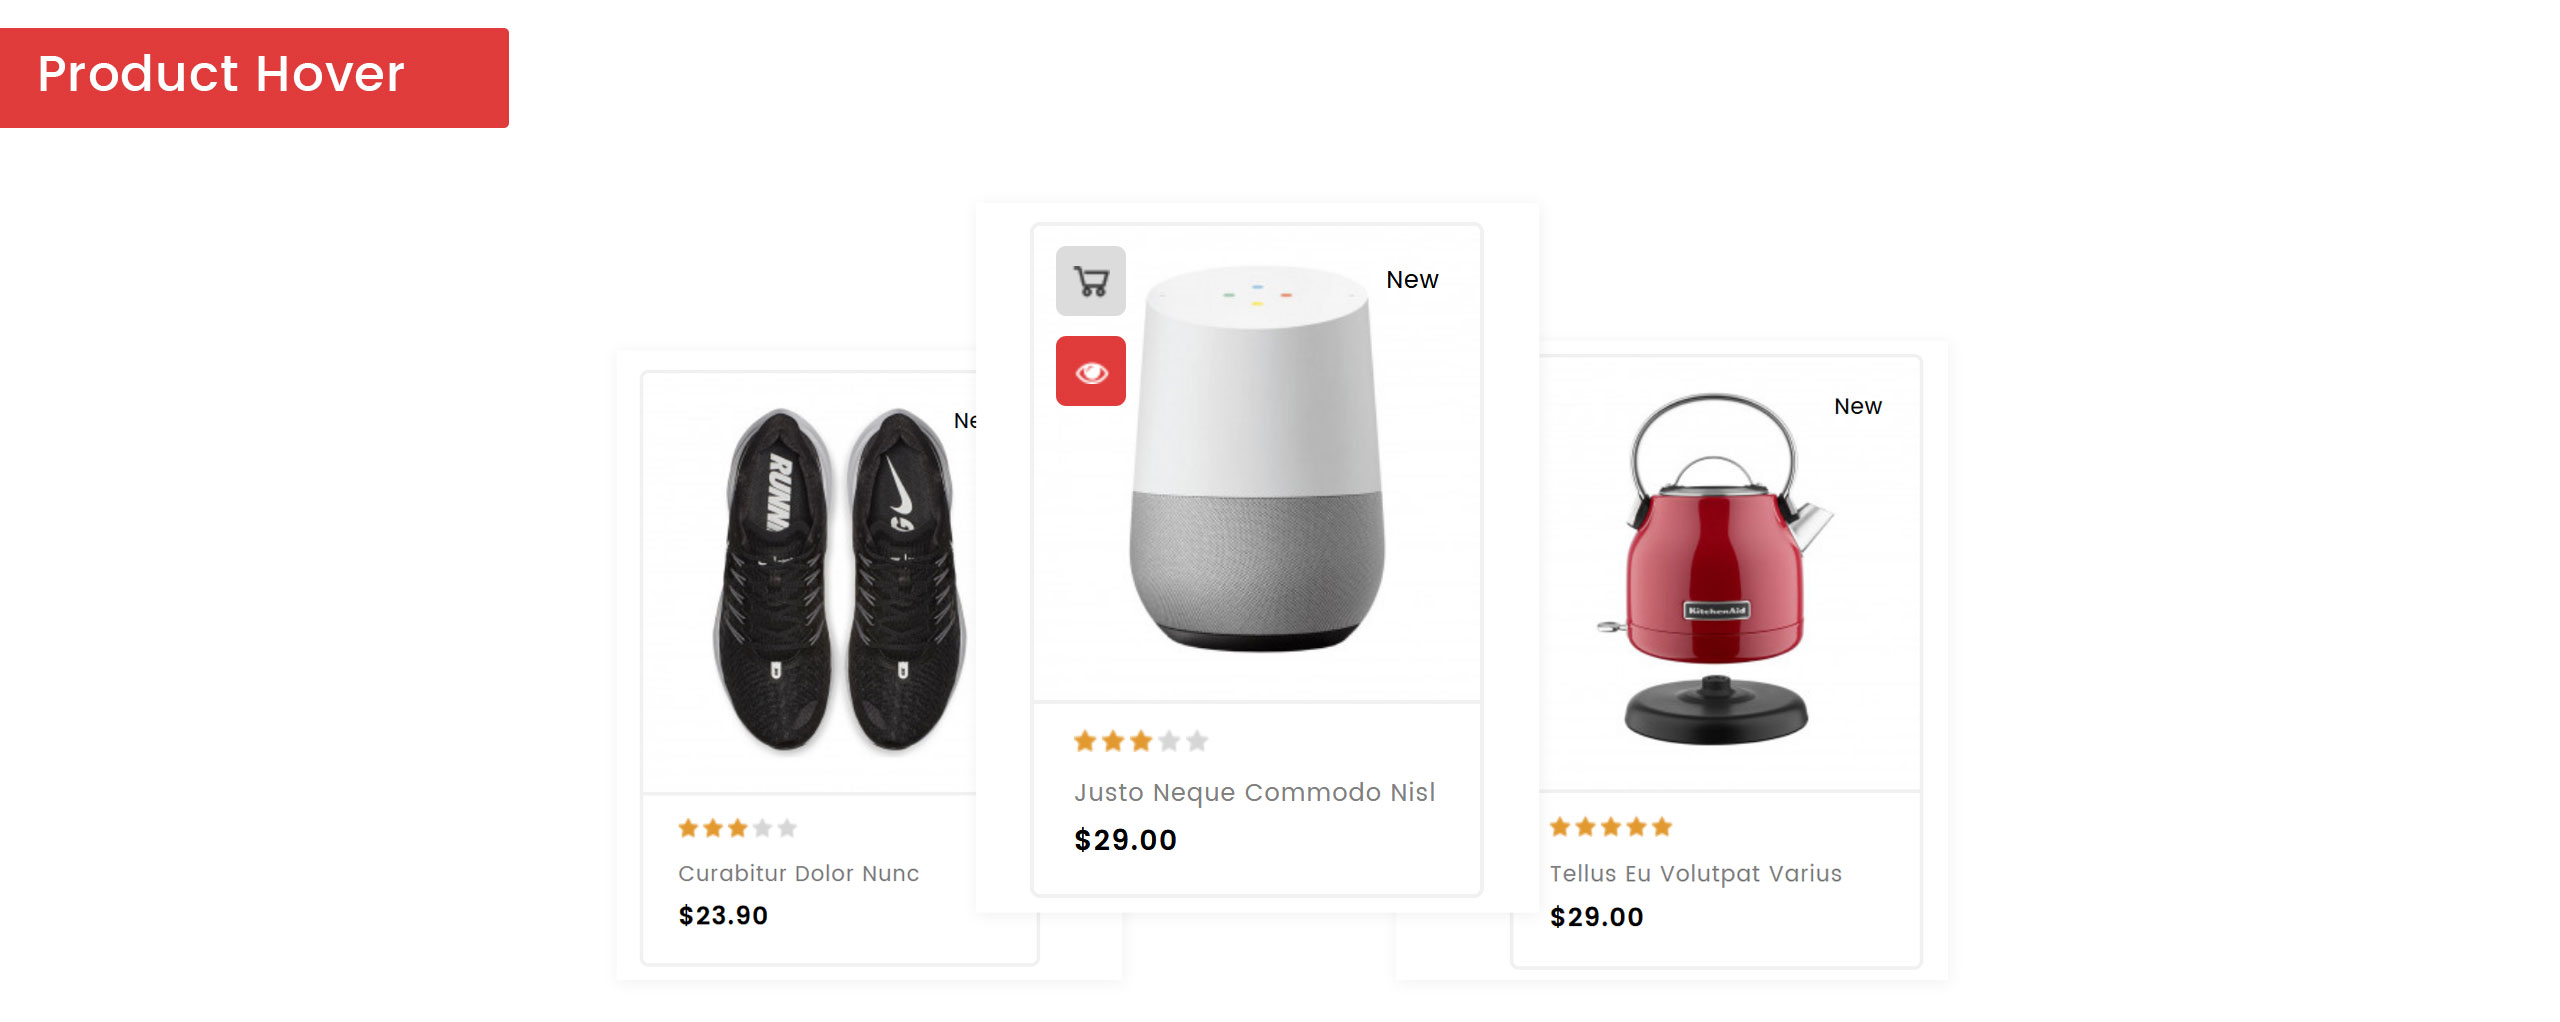Click the Product Hover red banner

coord(254,78)
